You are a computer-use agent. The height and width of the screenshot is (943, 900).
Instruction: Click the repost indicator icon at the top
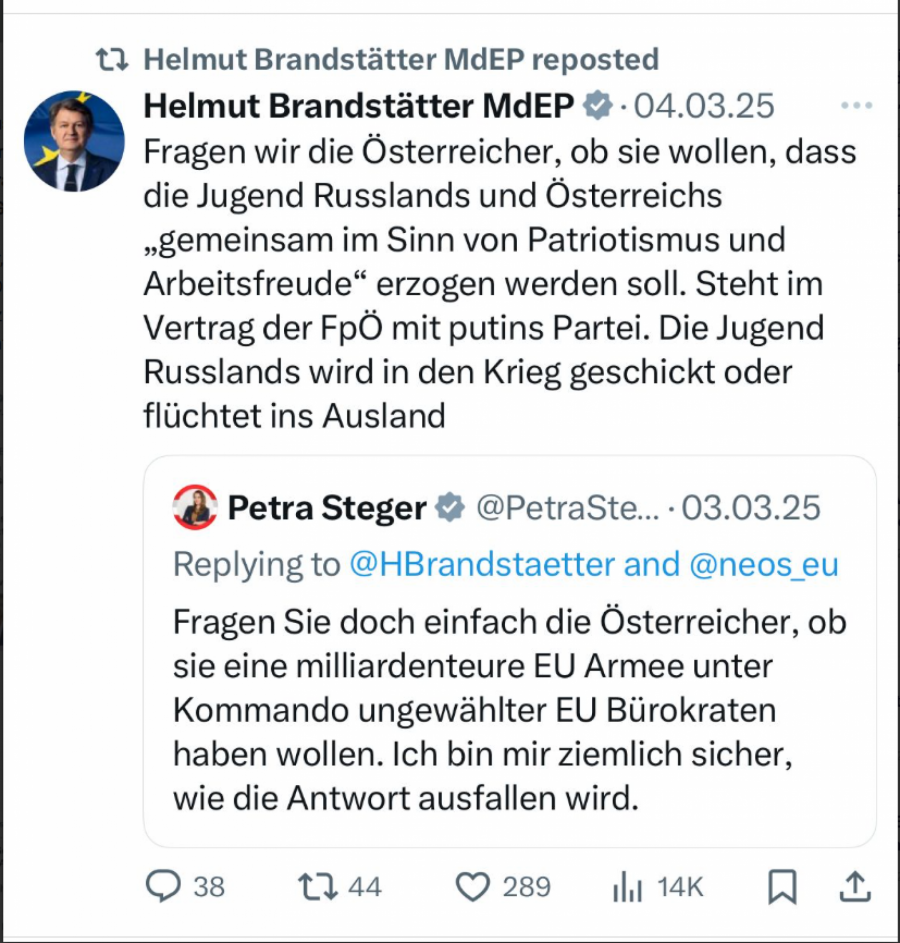[x=111, y=60]
